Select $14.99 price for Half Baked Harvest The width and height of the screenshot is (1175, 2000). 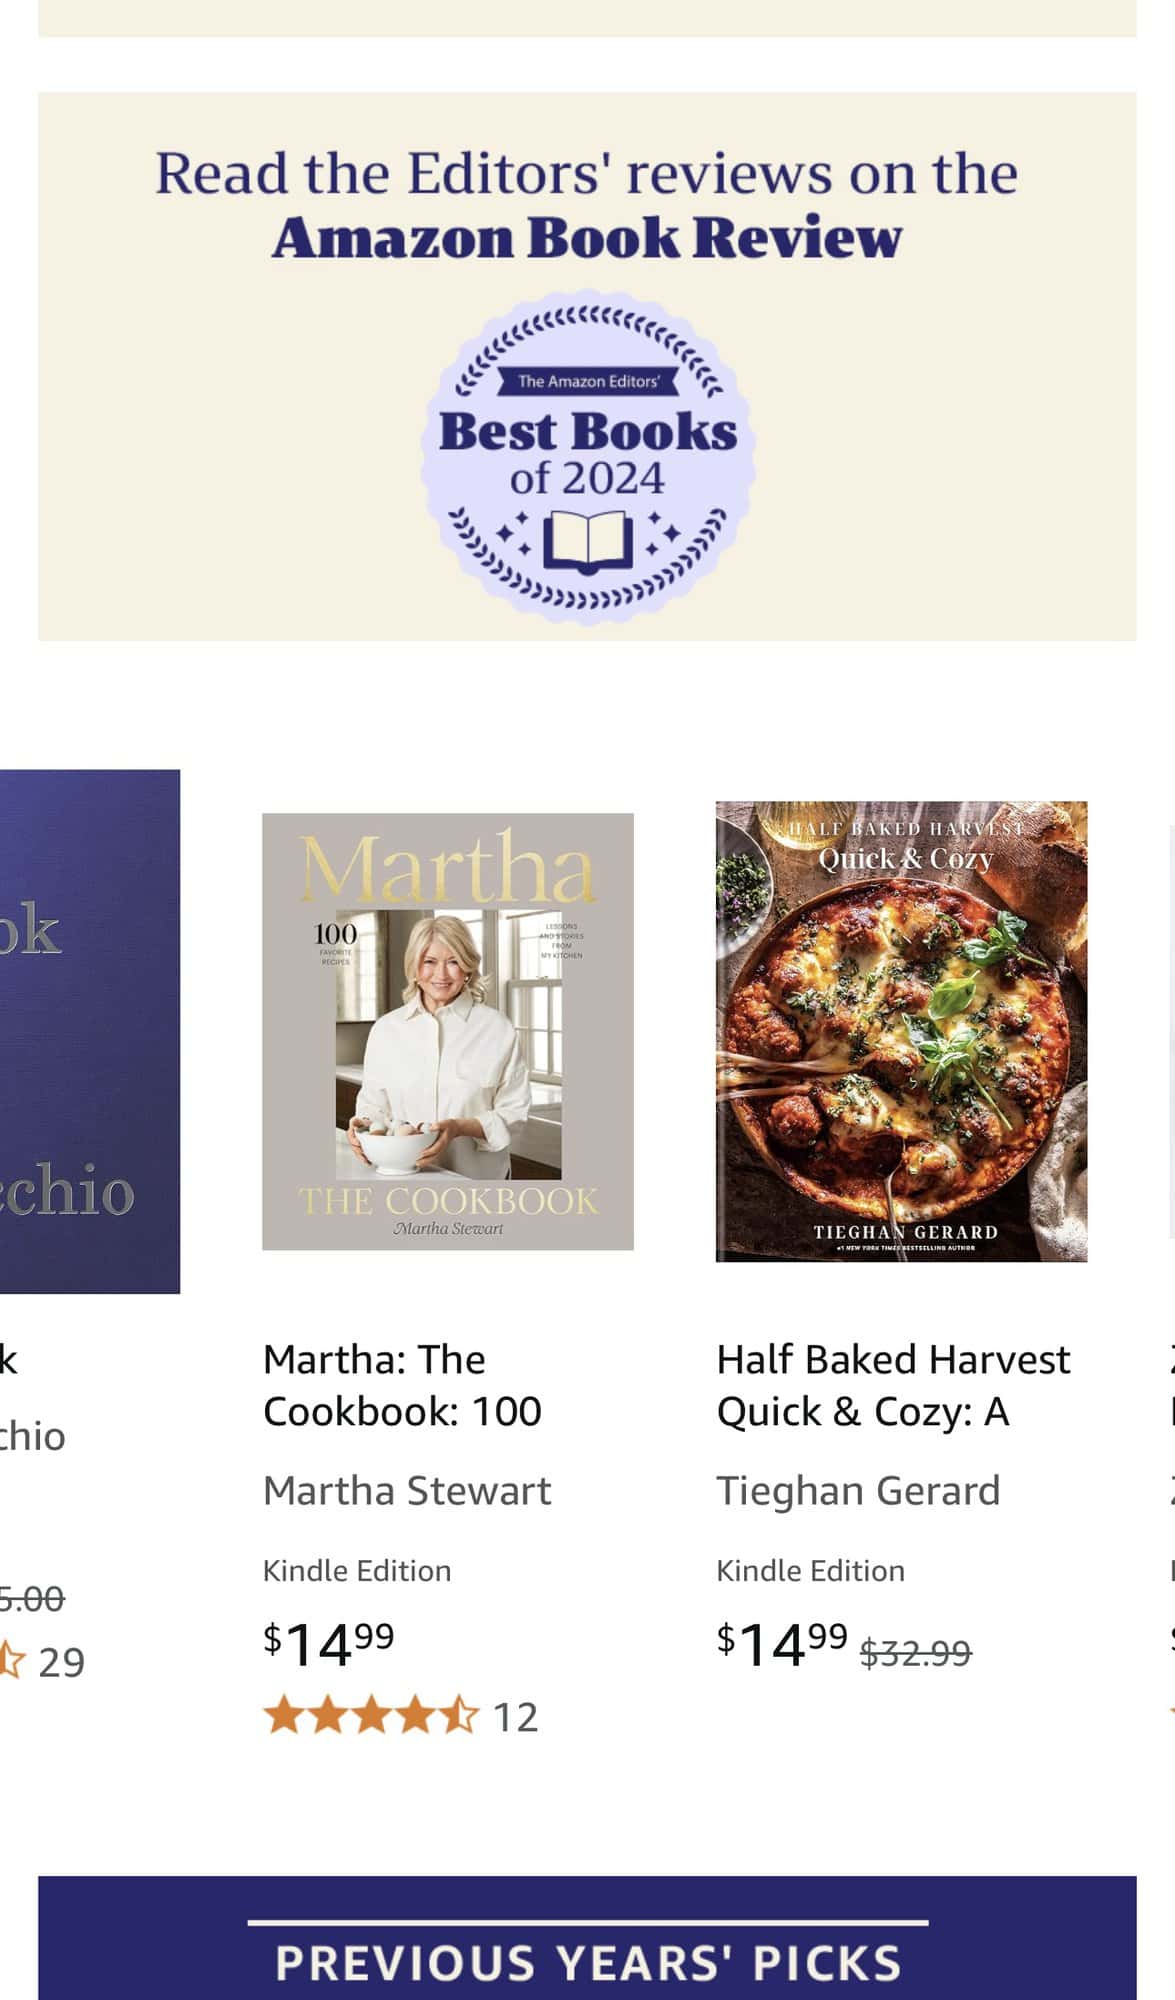click(x=782, y=1643)
